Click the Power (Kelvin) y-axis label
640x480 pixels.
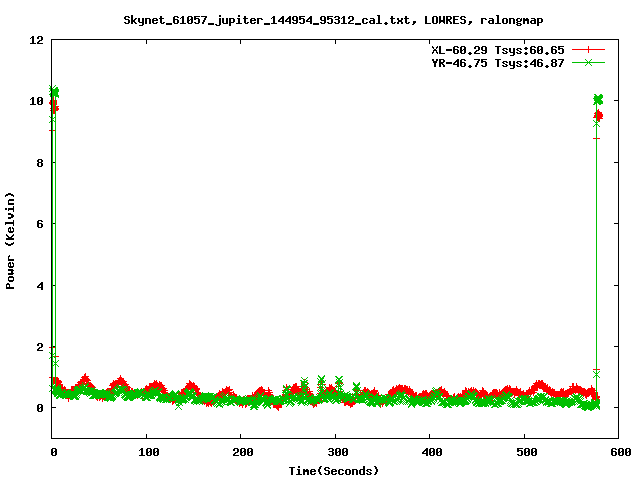pyautogui.click(x=11, y=240)
